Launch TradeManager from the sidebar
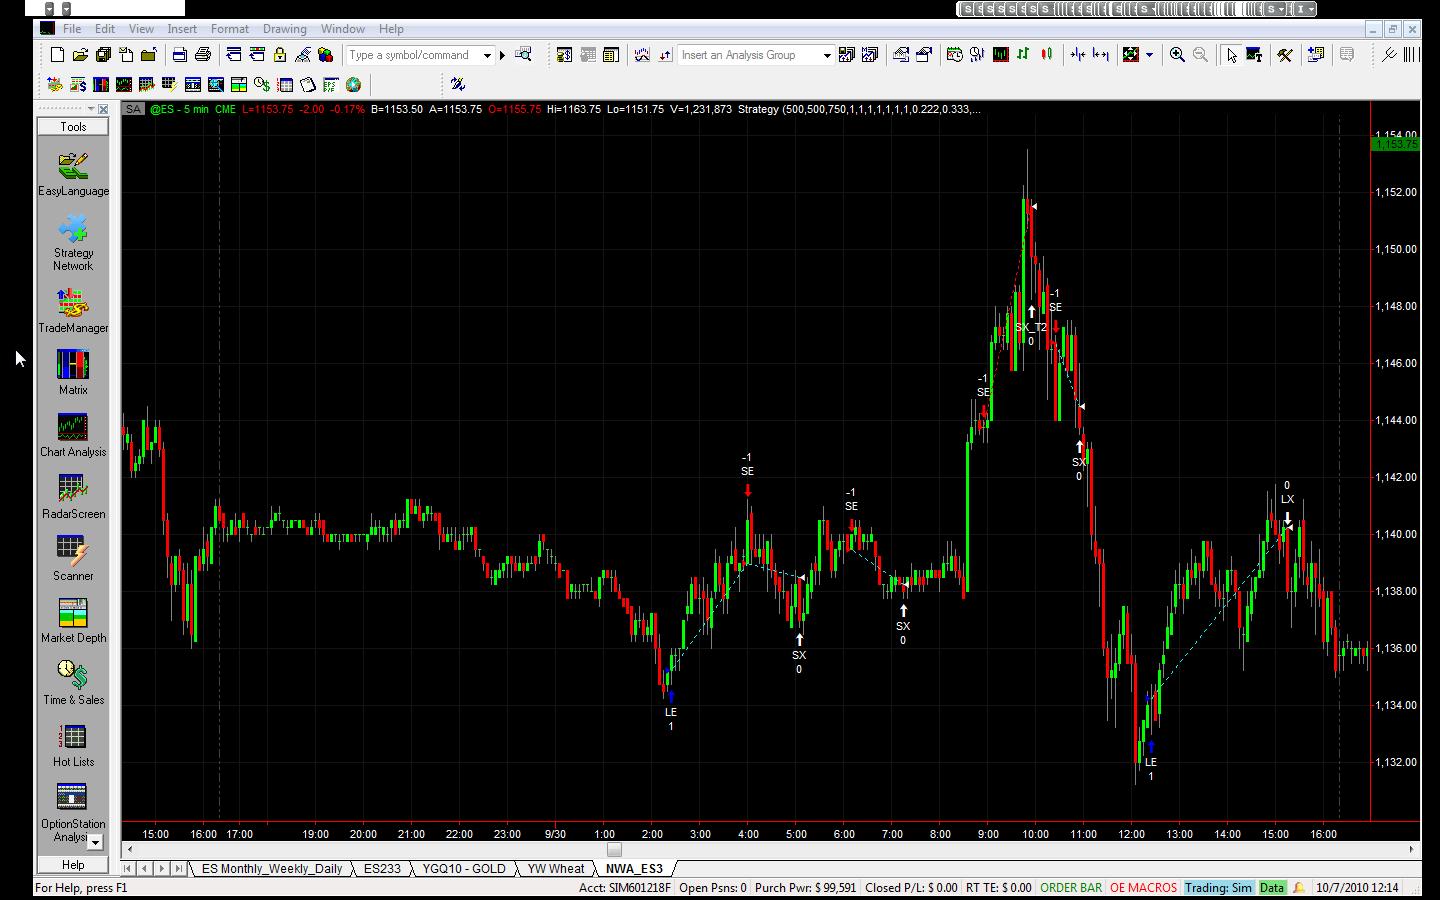 tap(73, 311)
